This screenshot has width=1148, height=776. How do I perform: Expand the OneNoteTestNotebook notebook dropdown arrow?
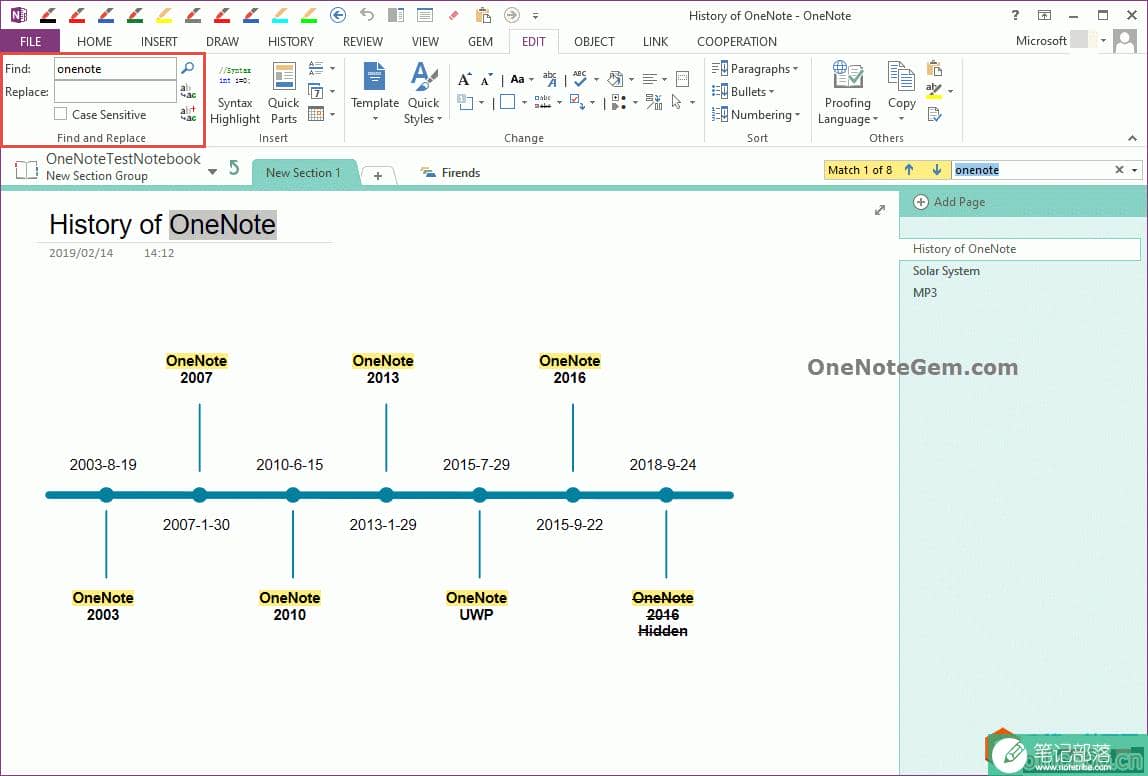[212, 172]
